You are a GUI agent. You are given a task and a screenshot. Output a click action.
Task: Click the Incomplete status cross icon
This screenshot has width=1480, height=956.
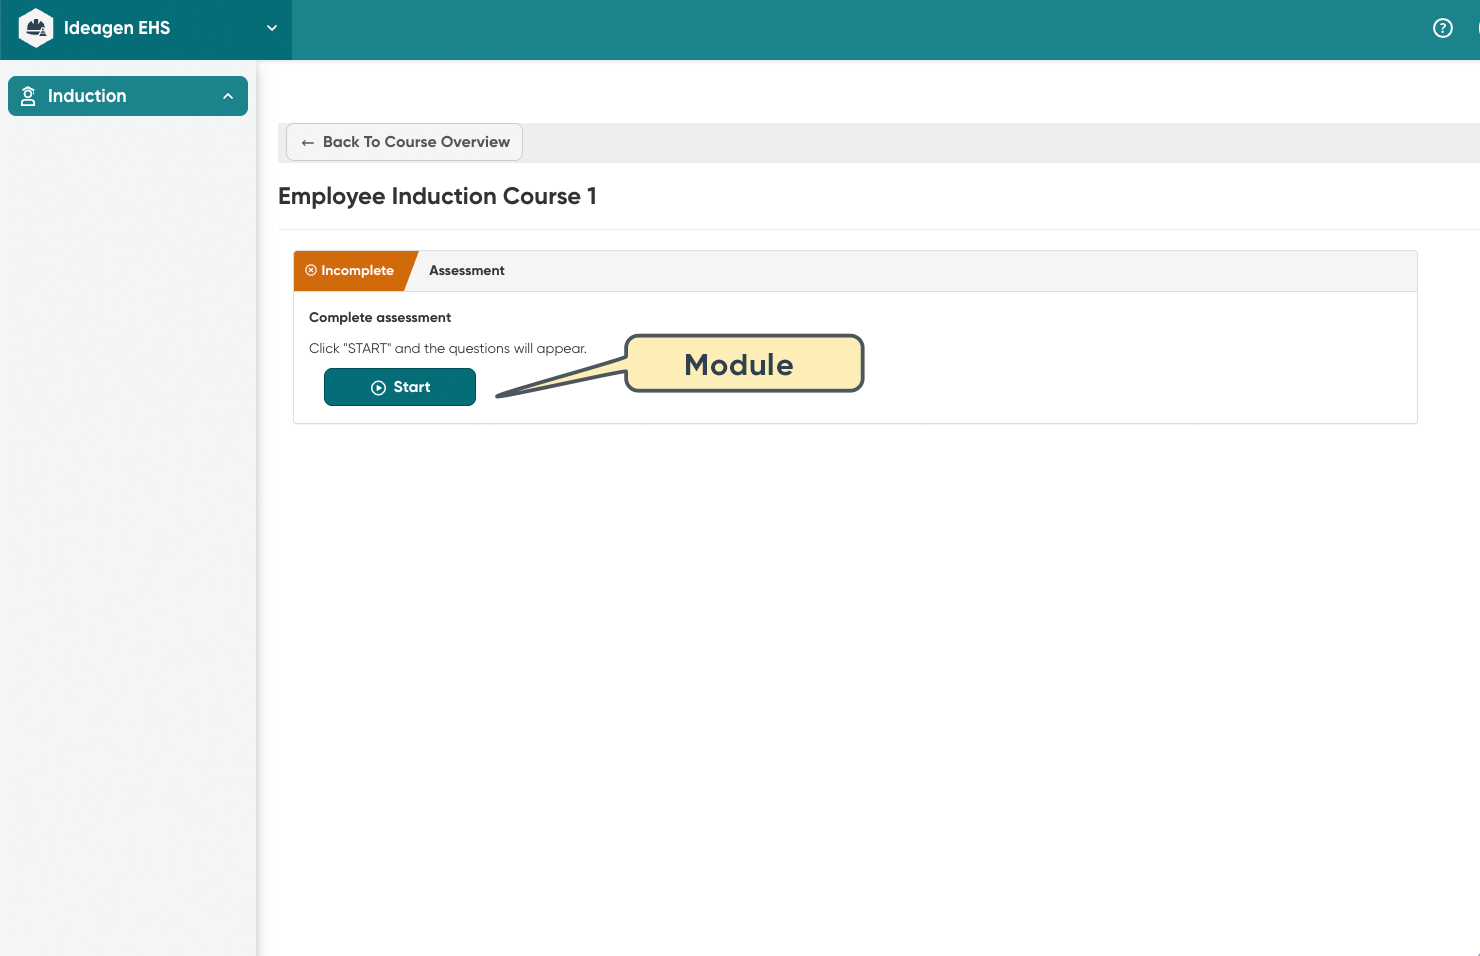[311, 270]
